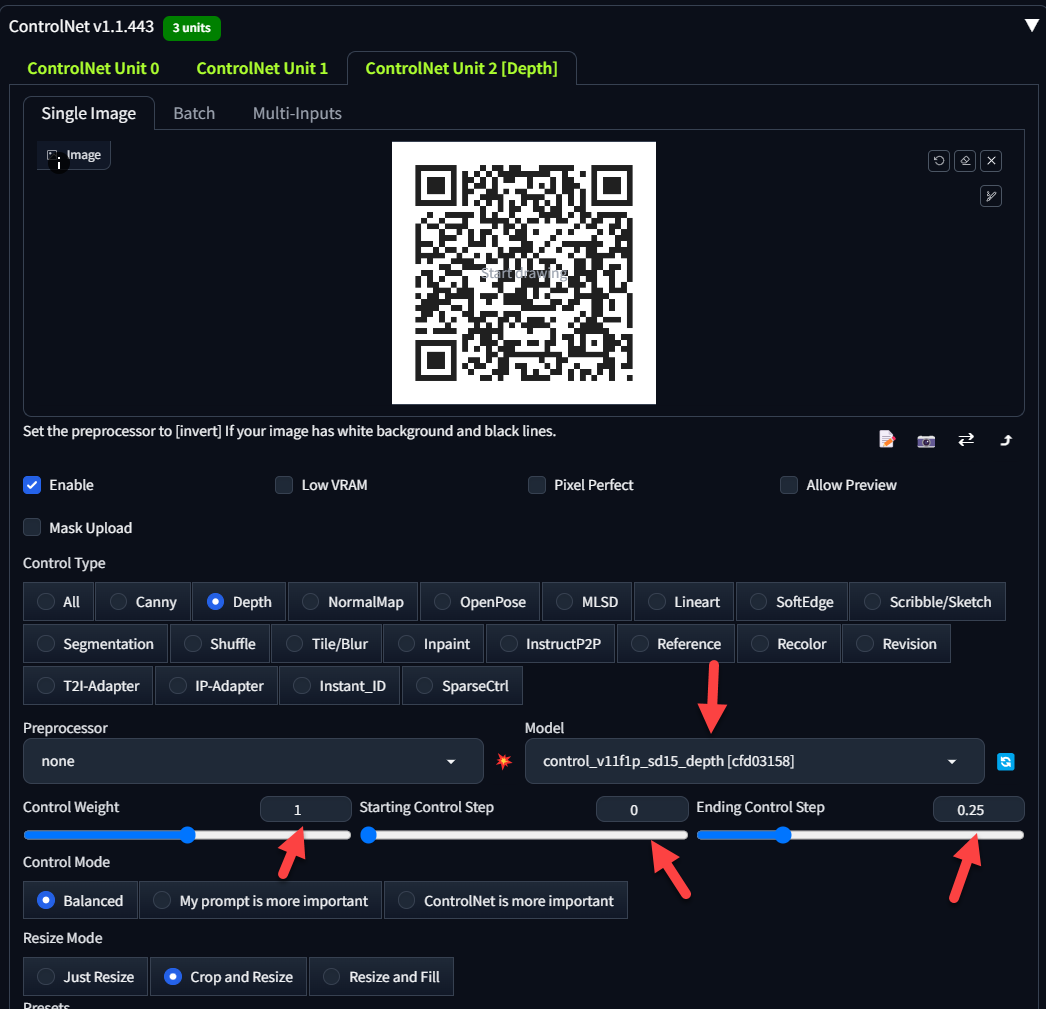
Task: Run preprocessor with the red explosion icon
Action: (504, 761)
